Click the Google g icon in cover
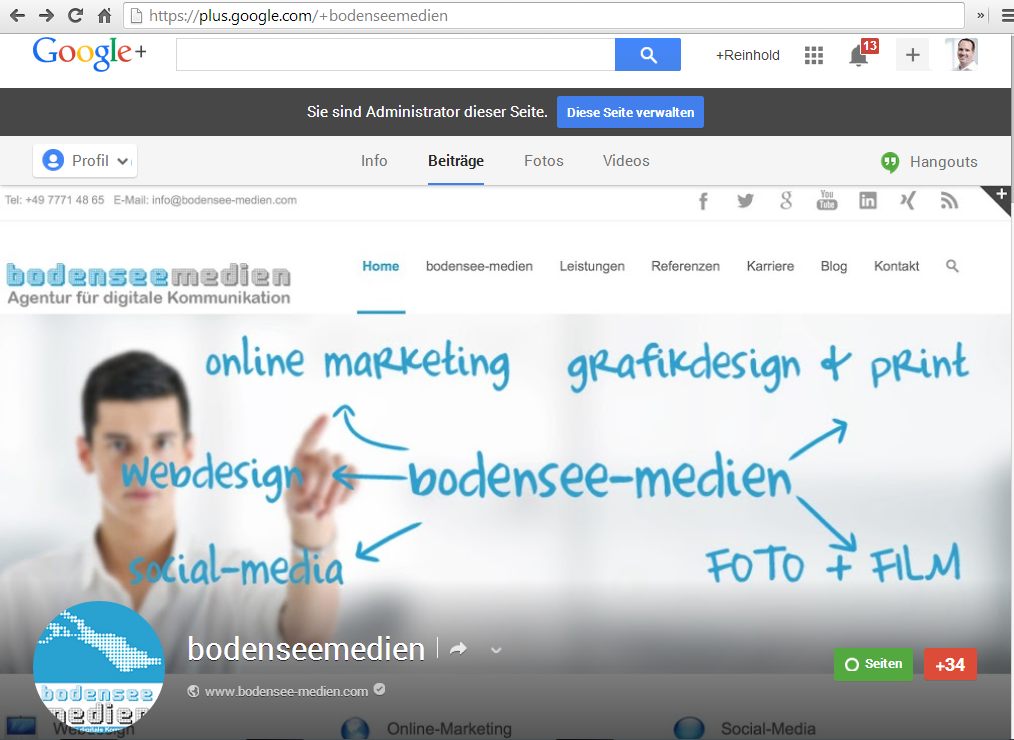1014x740 pixels. click(786, 201)
